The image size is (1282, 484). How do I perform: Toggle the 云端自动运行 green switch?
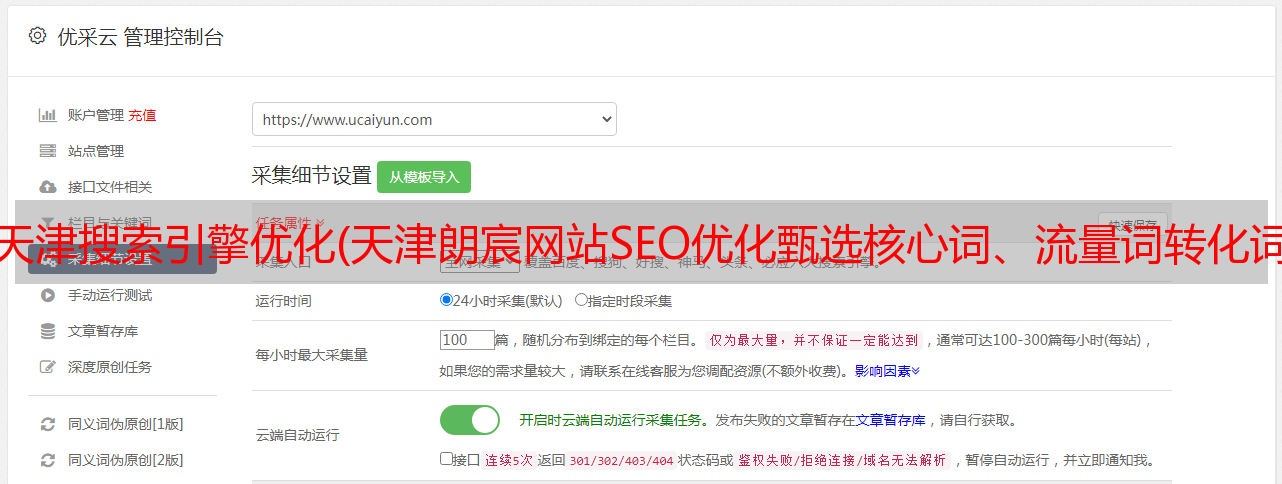click(470, 420)
